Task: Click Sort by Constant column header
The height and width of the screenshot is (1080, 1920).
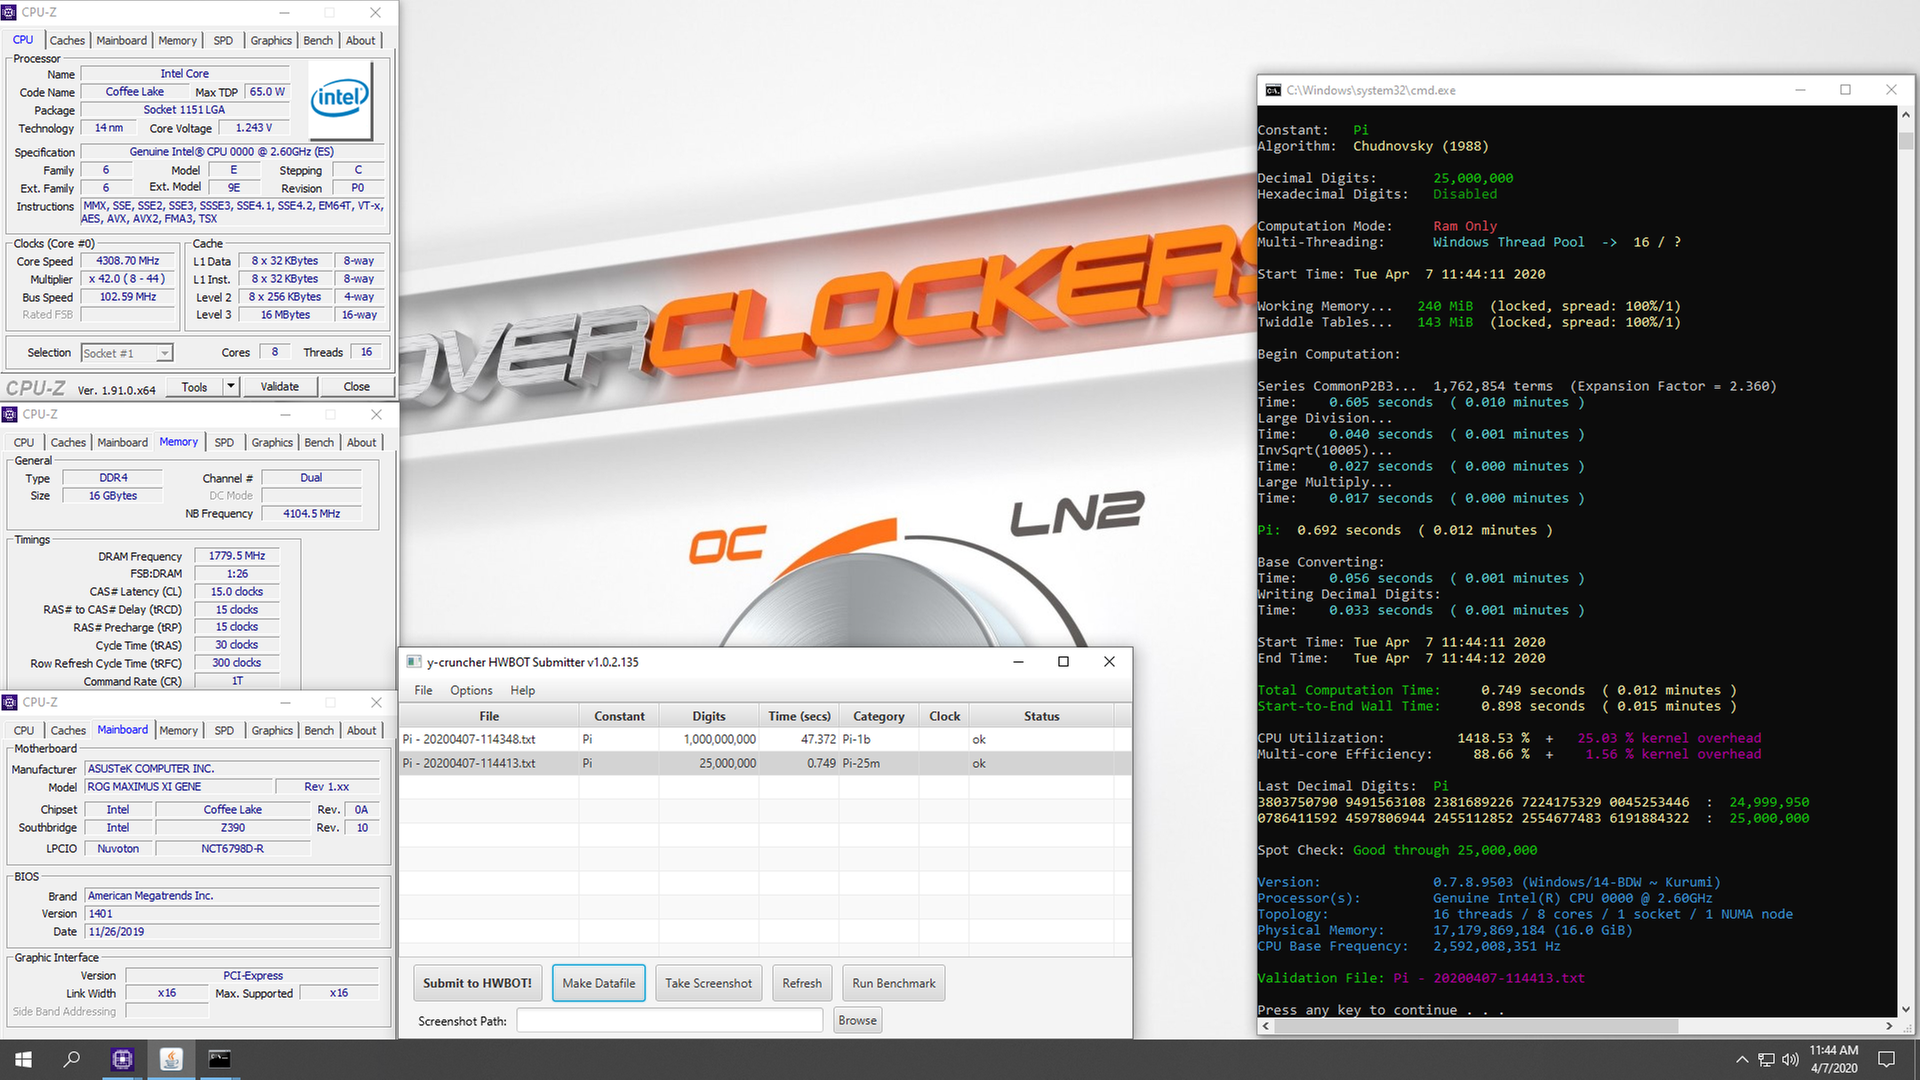Action: pyautogui.click(x=619, y=716)
